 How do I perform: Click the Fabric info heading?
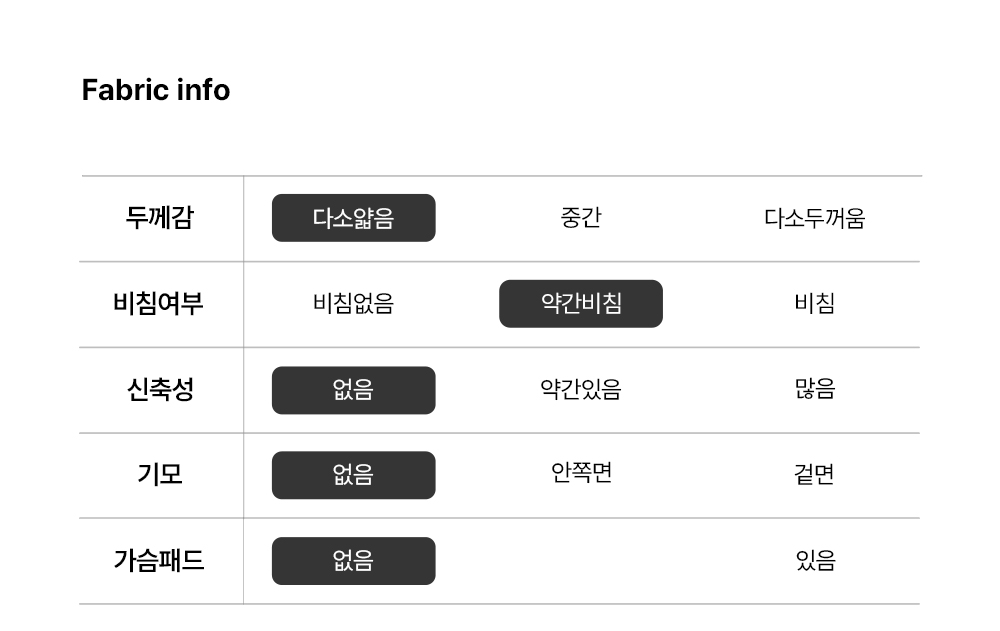[156, 90]
